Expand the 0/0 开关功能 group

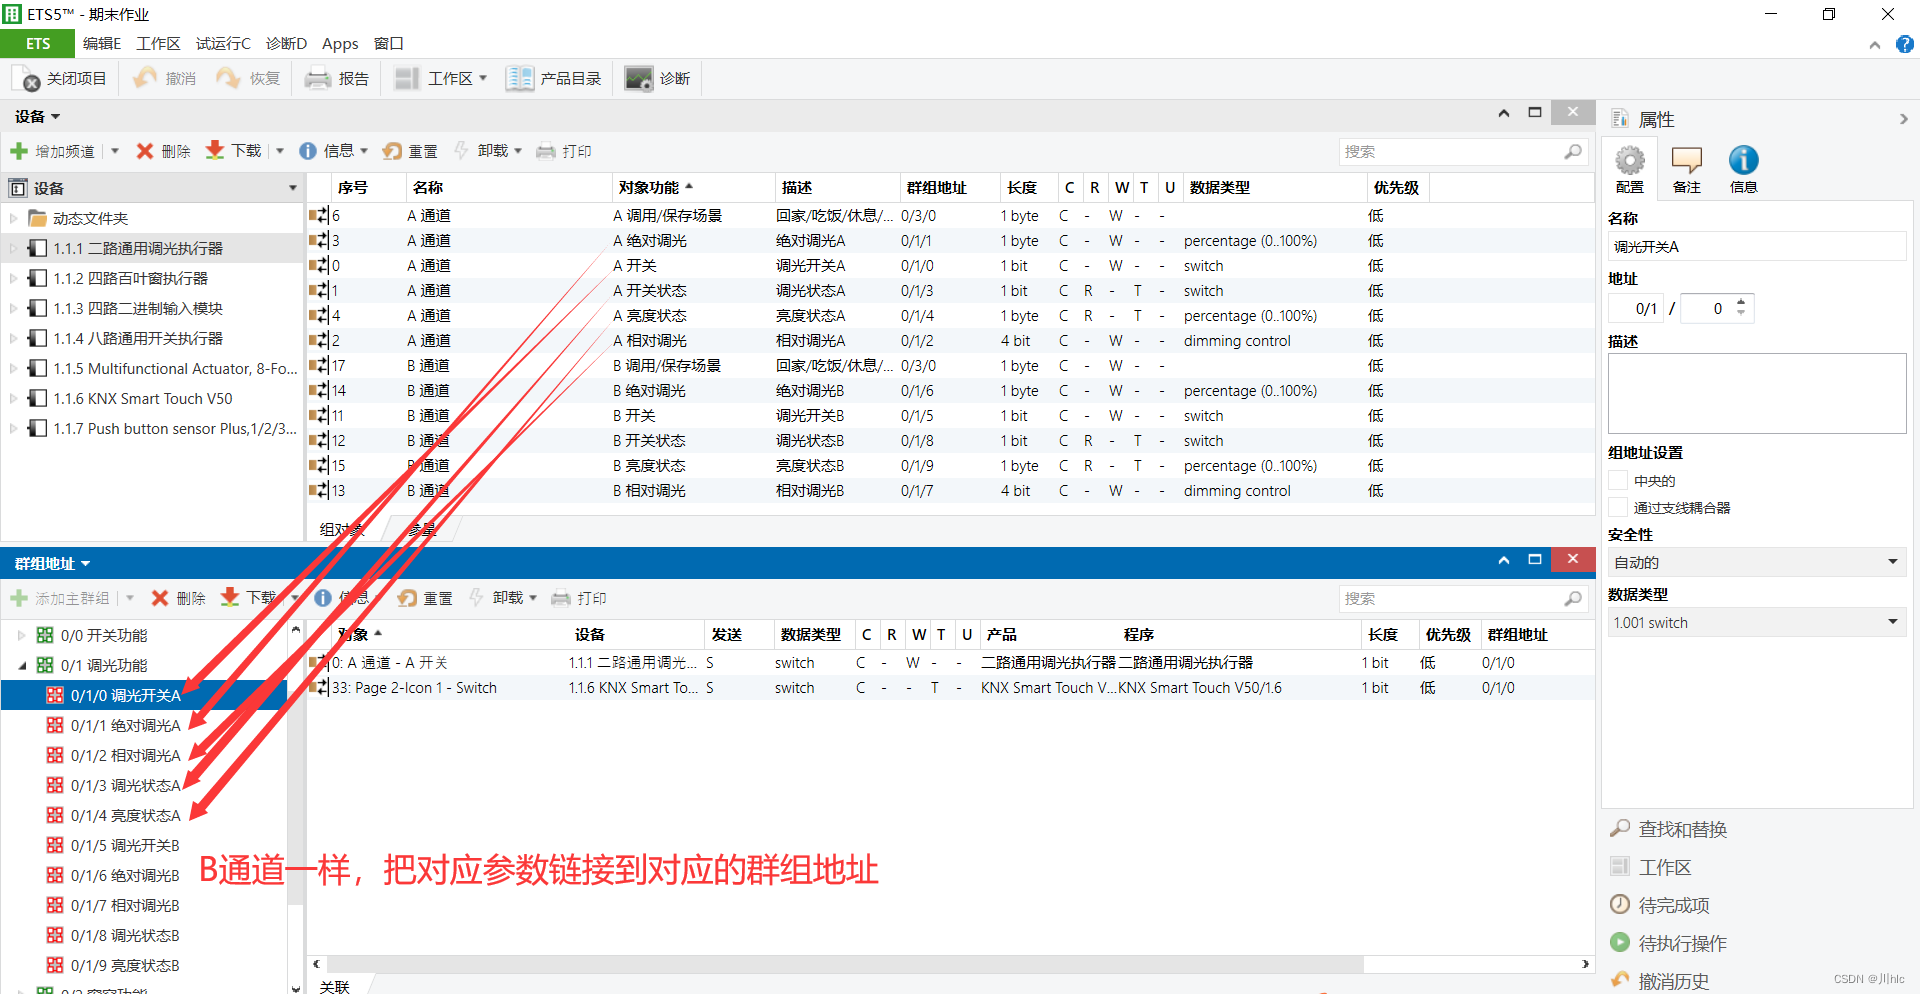pyautogui.click(x=22, y=635)
